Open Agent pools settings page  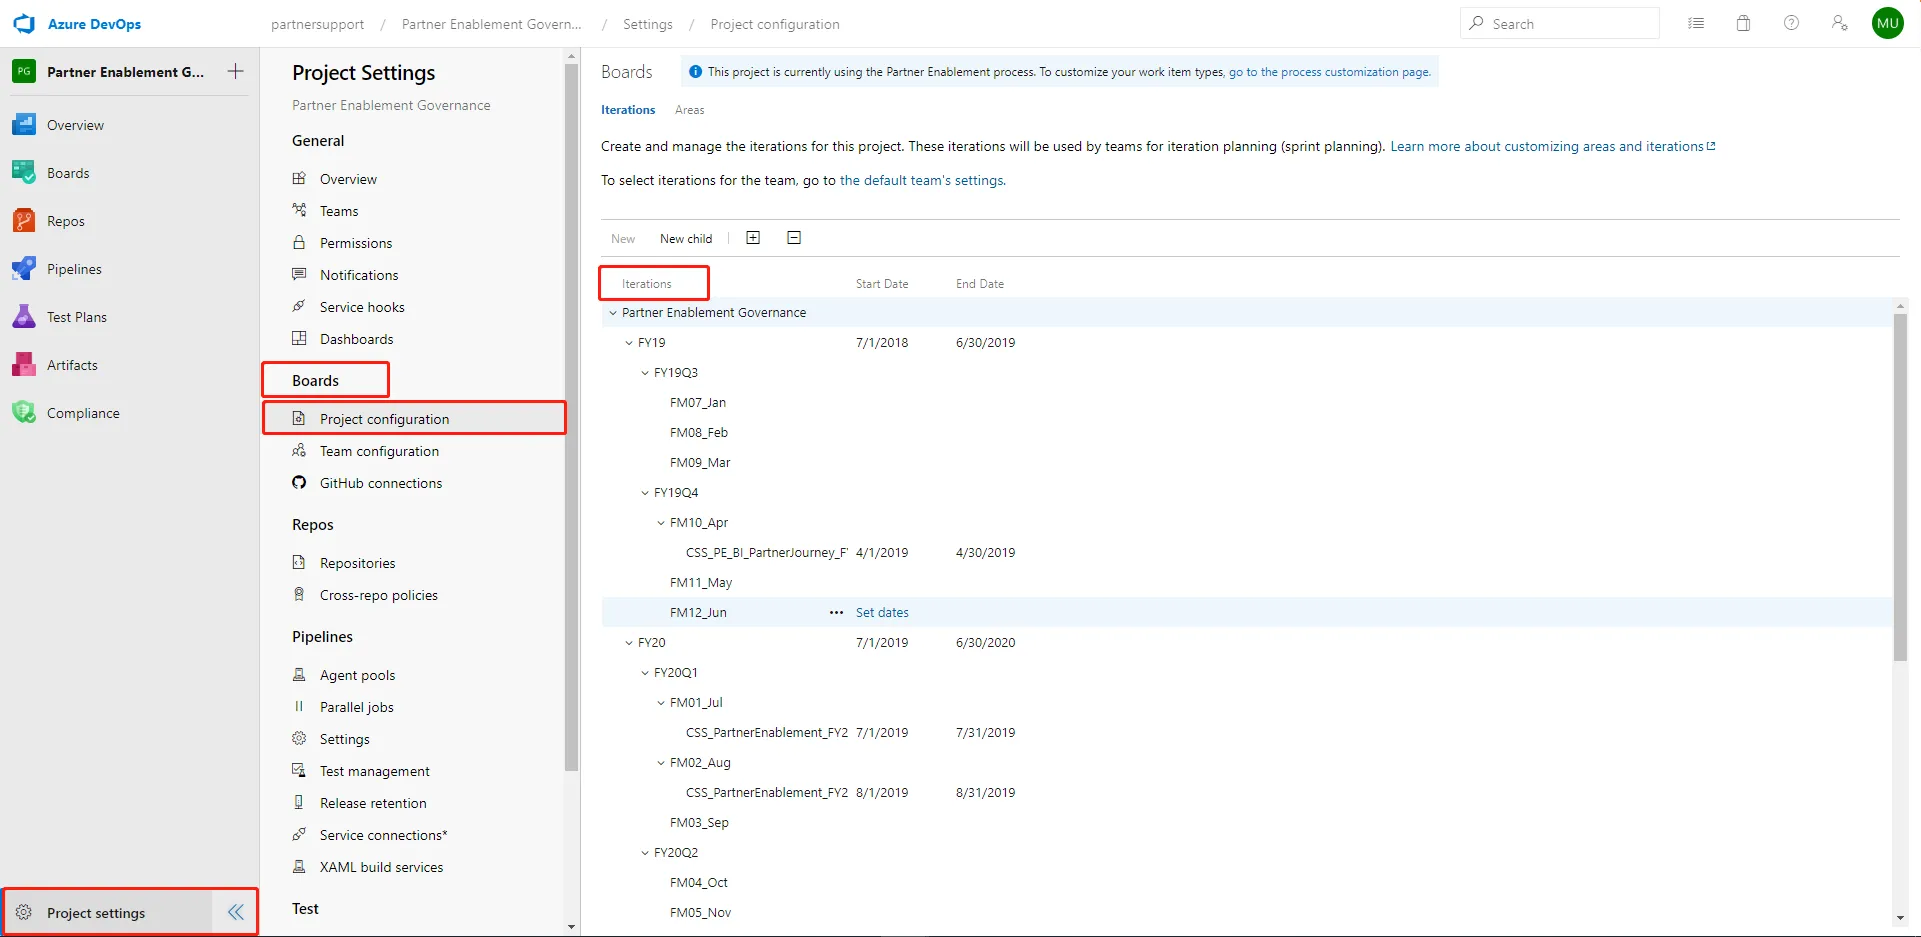[357, 675]
